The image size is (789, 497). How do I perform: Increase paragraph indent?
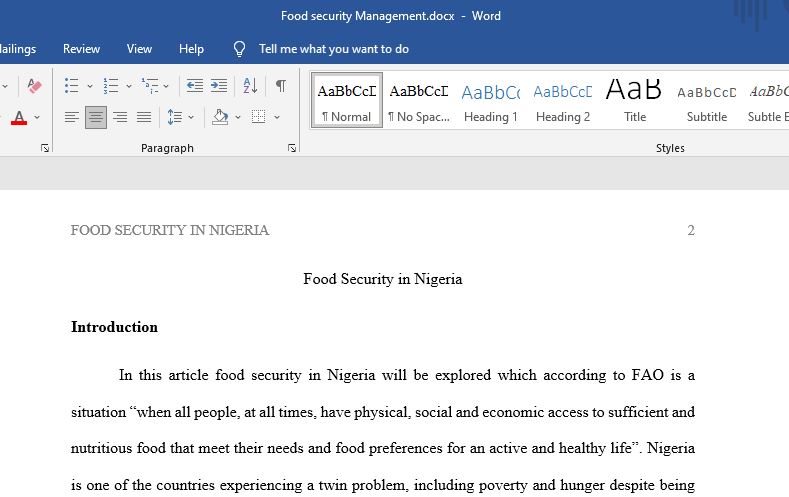219,86
